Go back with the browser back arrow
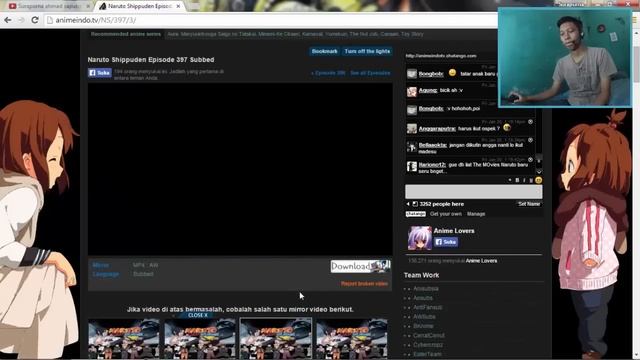The image size is (640, 360). [8, 20]
